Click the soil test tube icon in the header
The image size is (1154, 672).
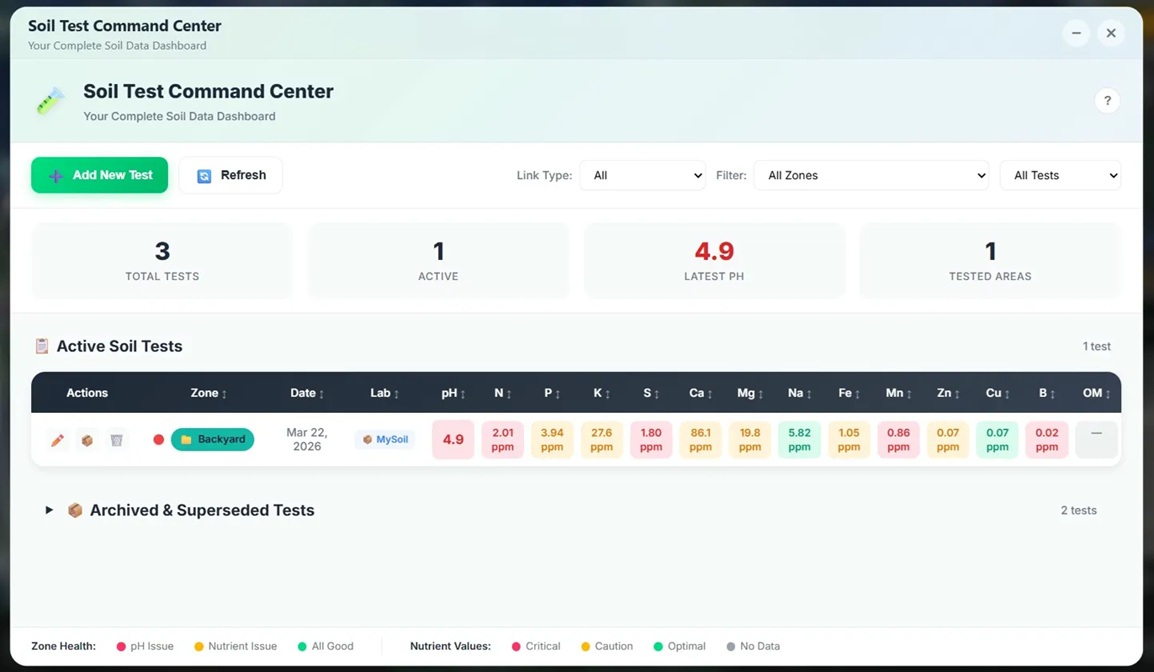coord(50,100)
